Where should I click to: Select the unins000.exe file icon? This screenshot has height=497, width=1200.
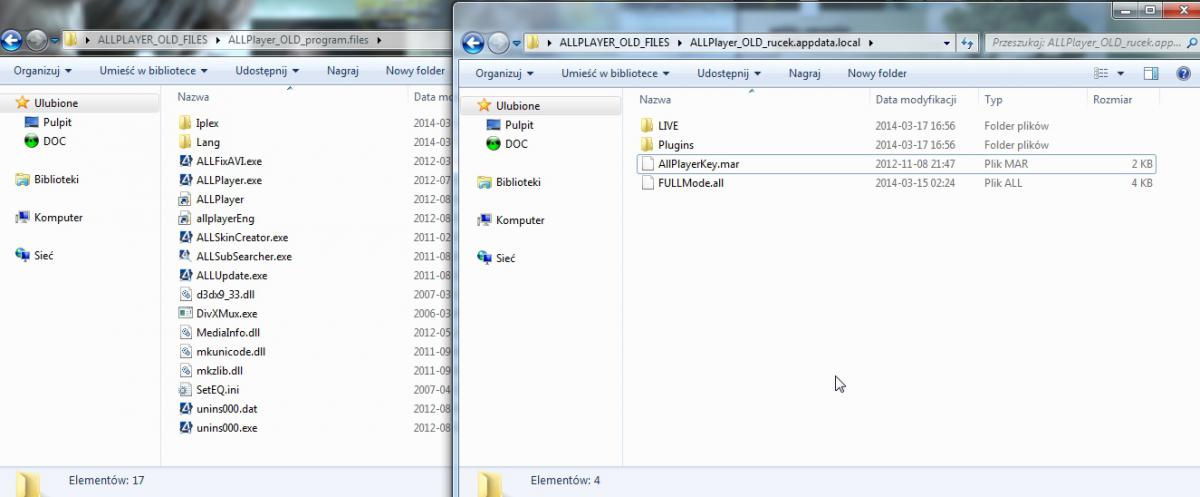[185, 427]
